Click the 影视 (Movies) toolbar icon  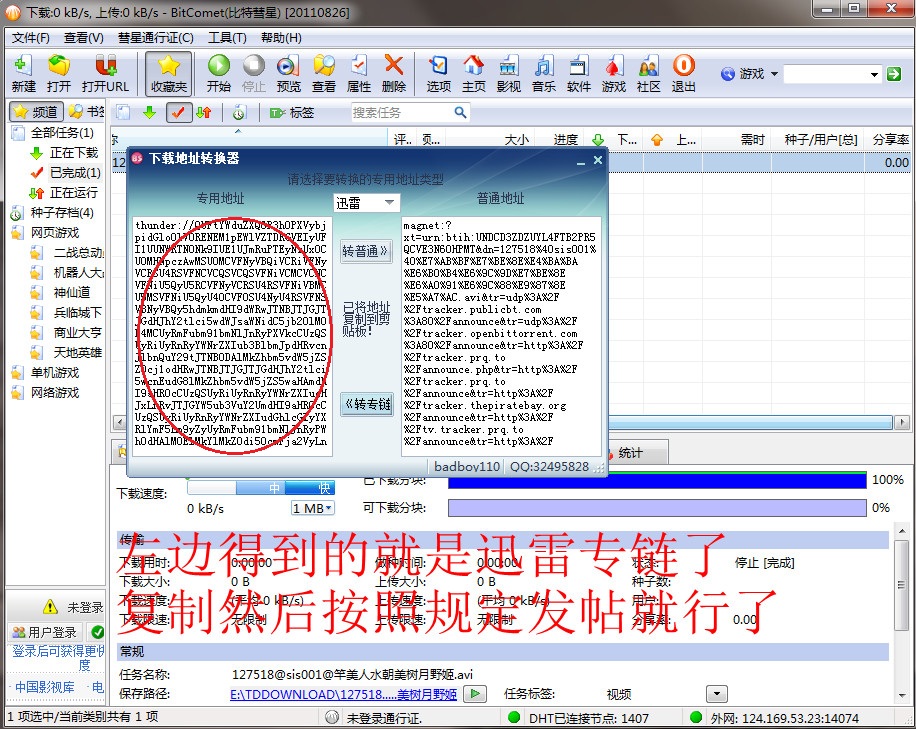click(x=509, y=74)
